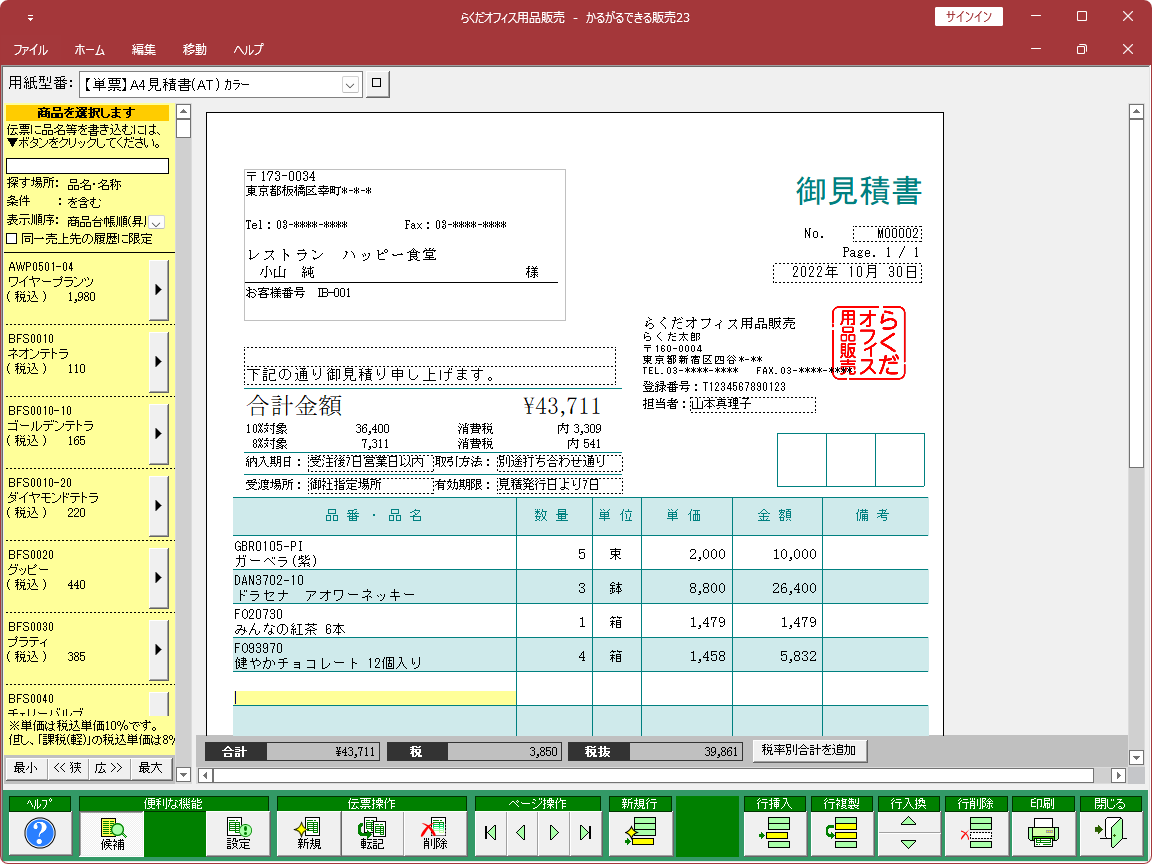Screen dimensions: 1152x864
Task: Jump to the last page icon
Action: click(x=586, y=832)
